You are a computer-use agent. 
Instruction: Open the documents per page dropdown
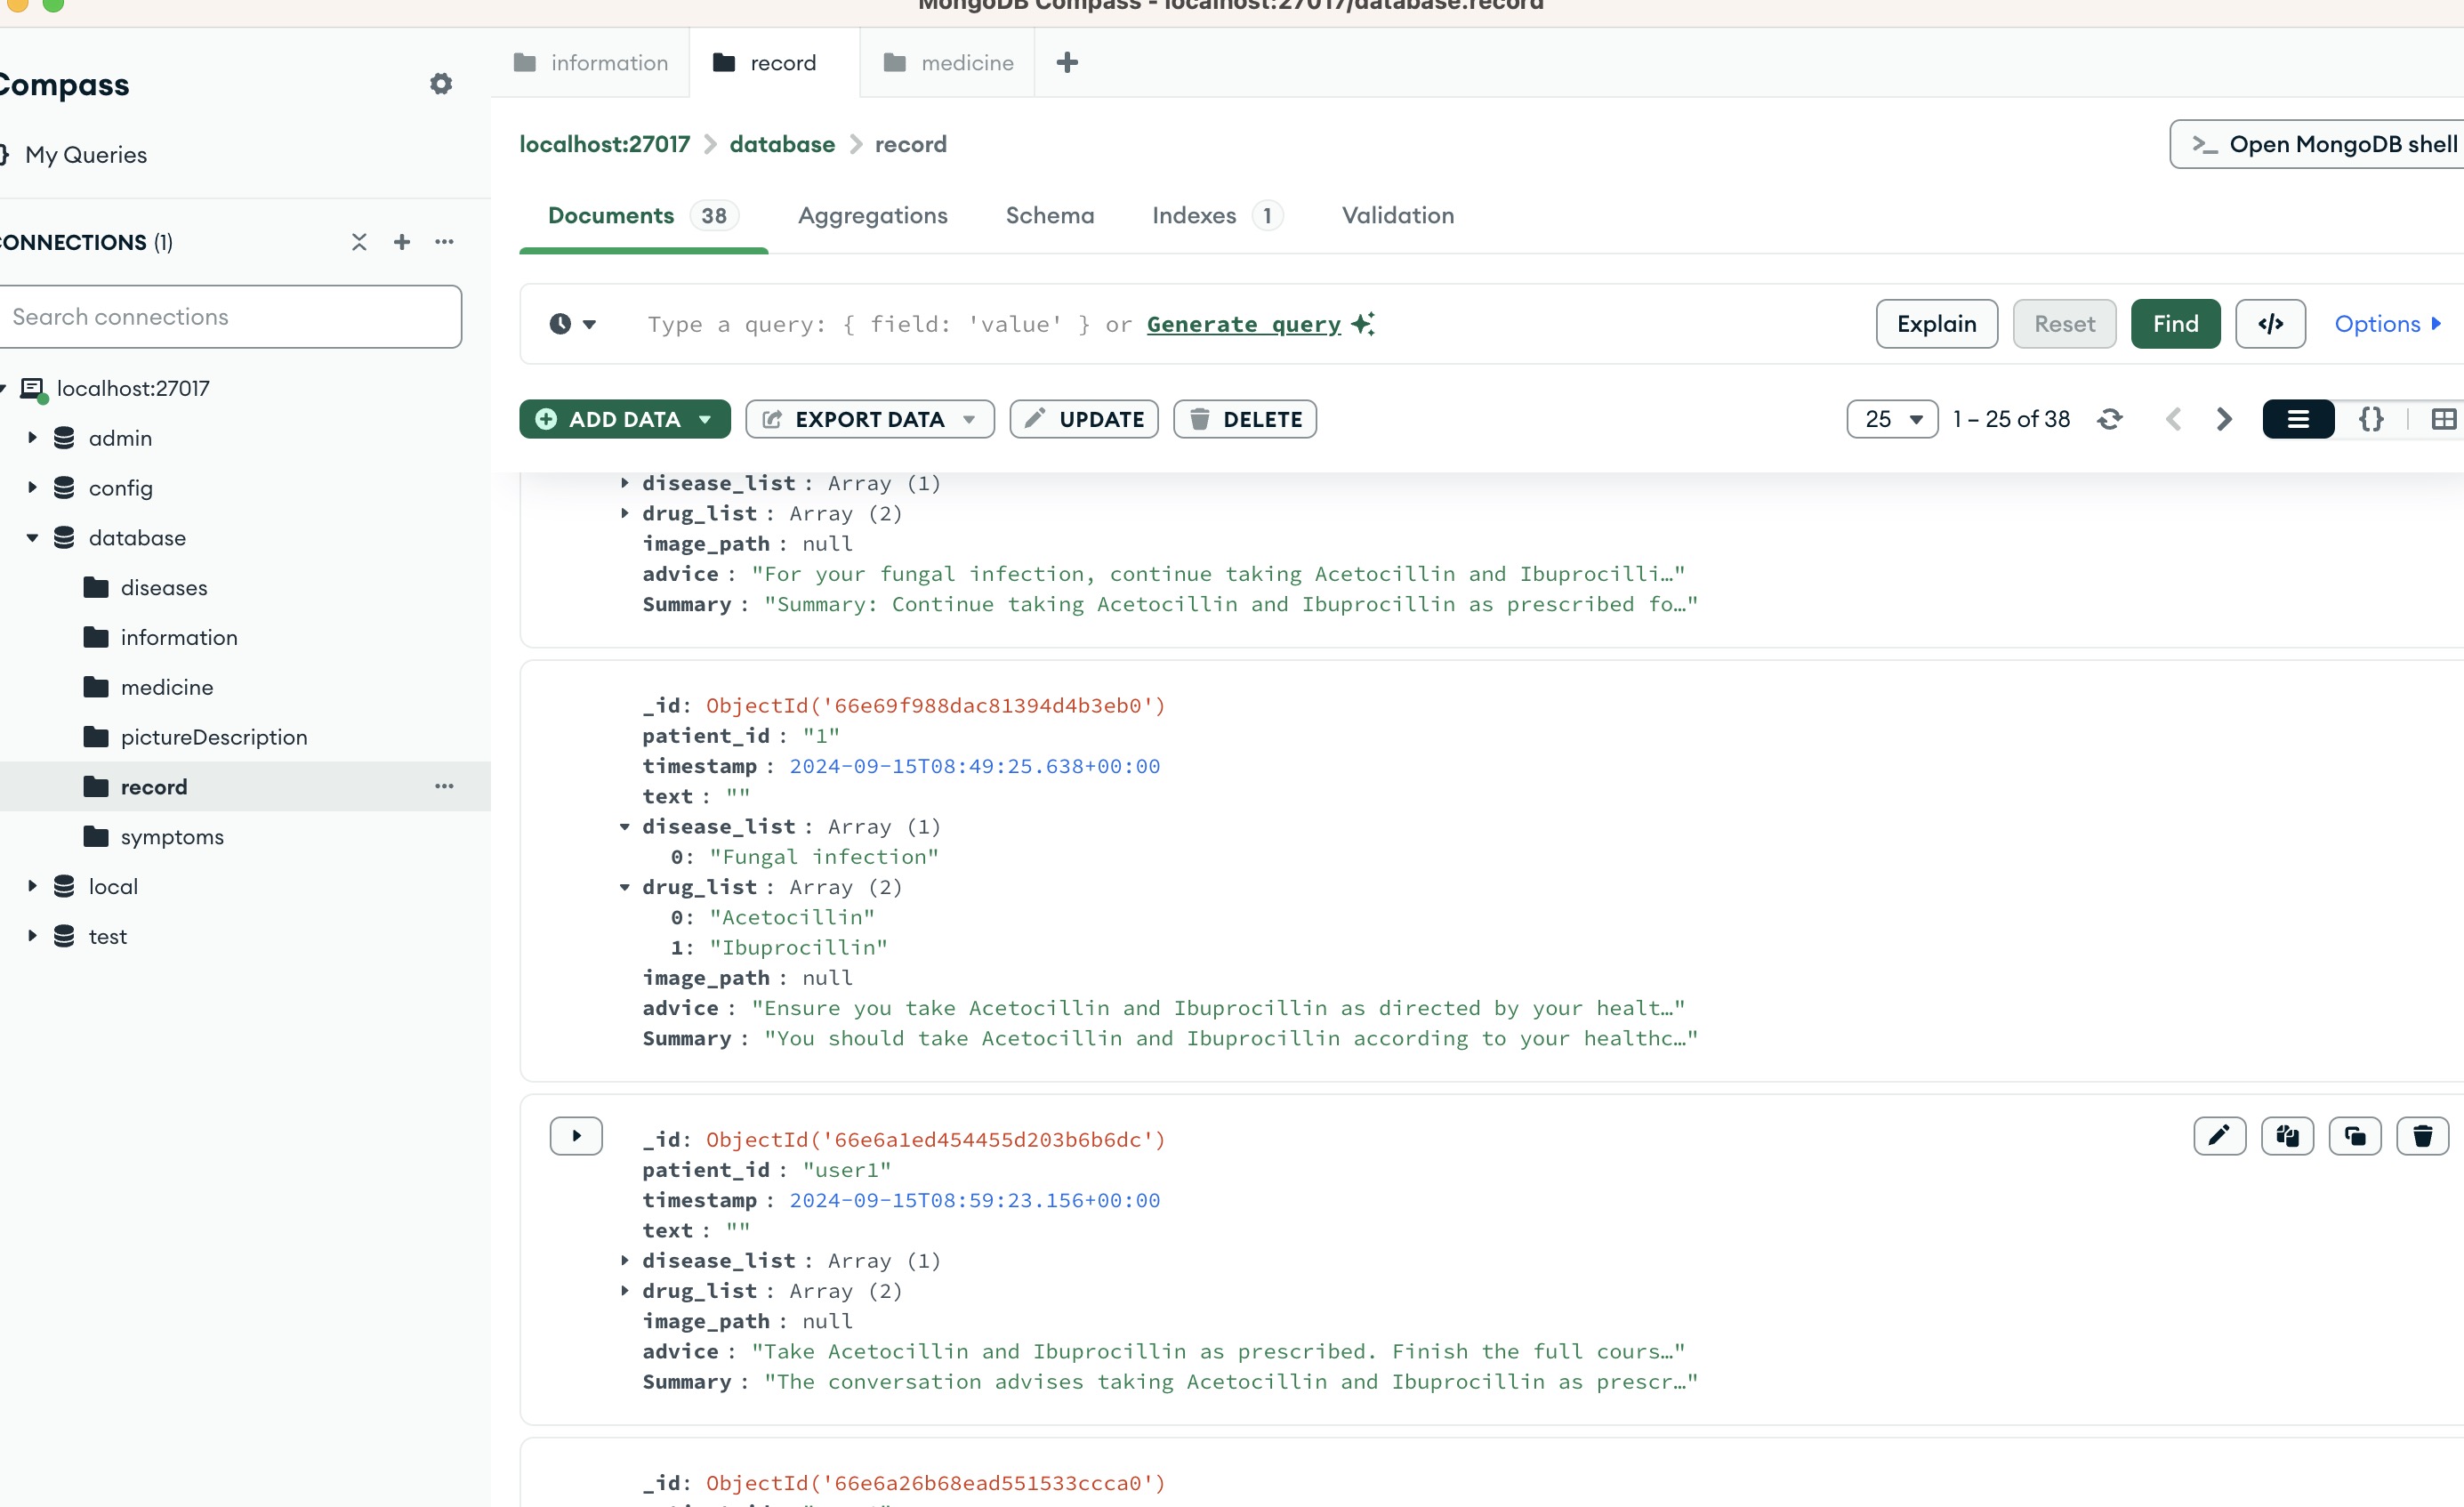pyautogui.click(x=1892, y=419)
